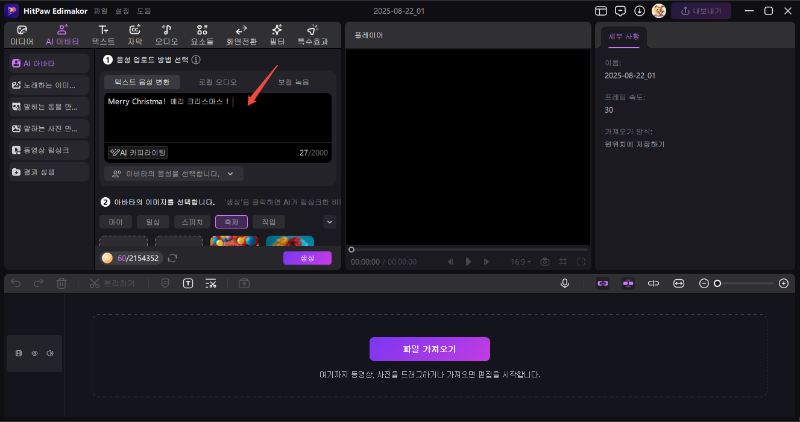This screenshot has height=422, width=800.
Task: Click the player seek bar handle
Action: pyautogui.click(x=351, y=250)
